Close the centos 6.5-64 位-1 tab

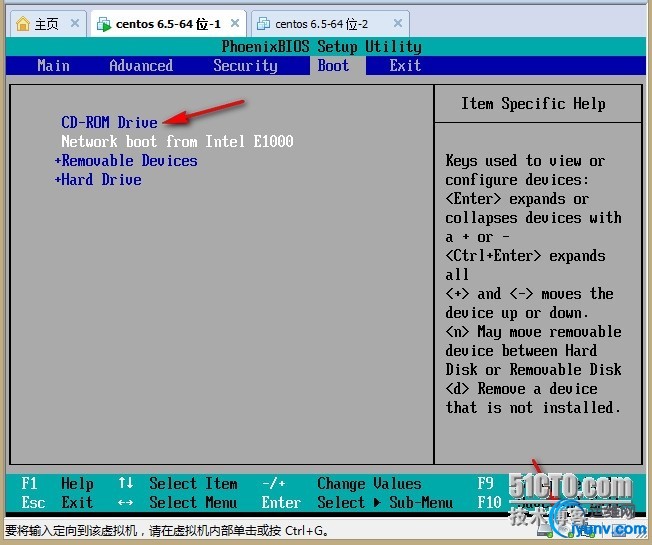point(235,23)
